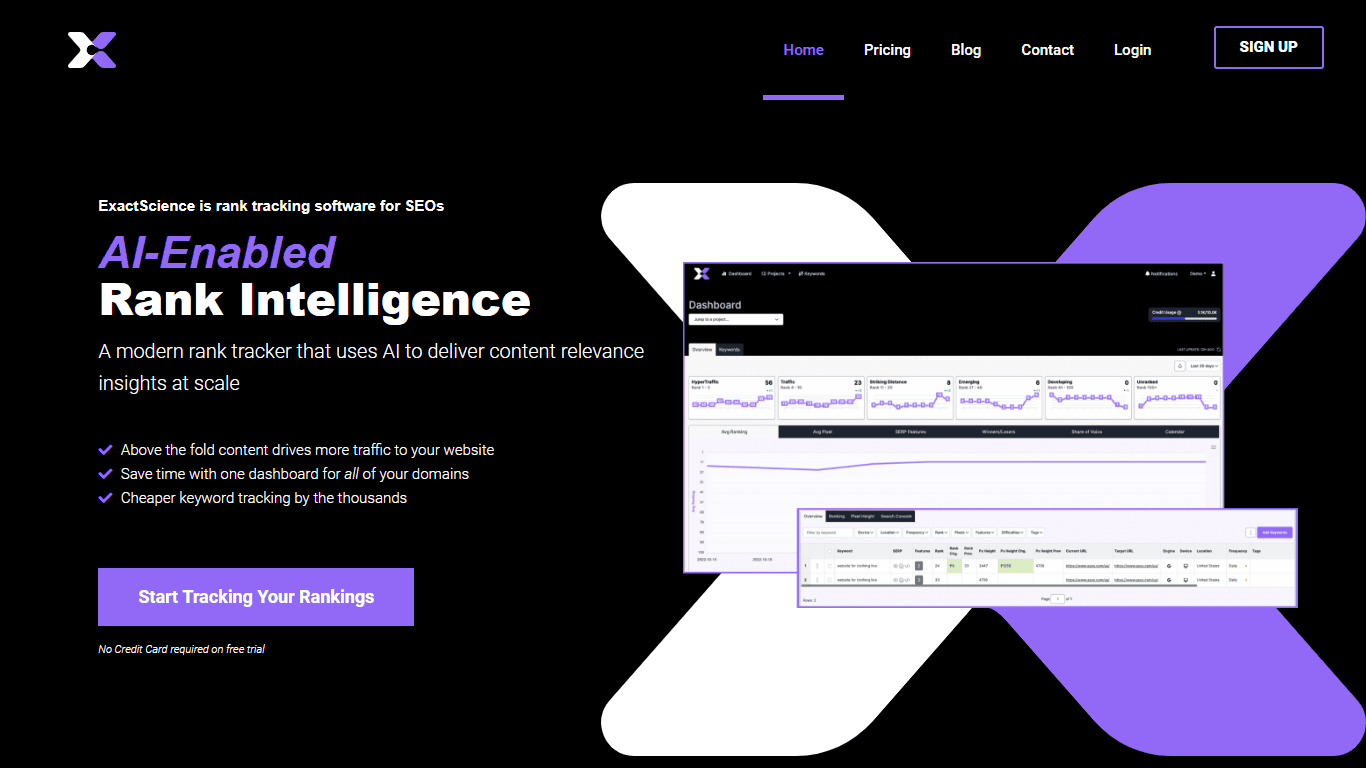Click the ExactScience X logo
Image resolution: width=1366 pixels, height=768 pixels.
click(92, 50)
